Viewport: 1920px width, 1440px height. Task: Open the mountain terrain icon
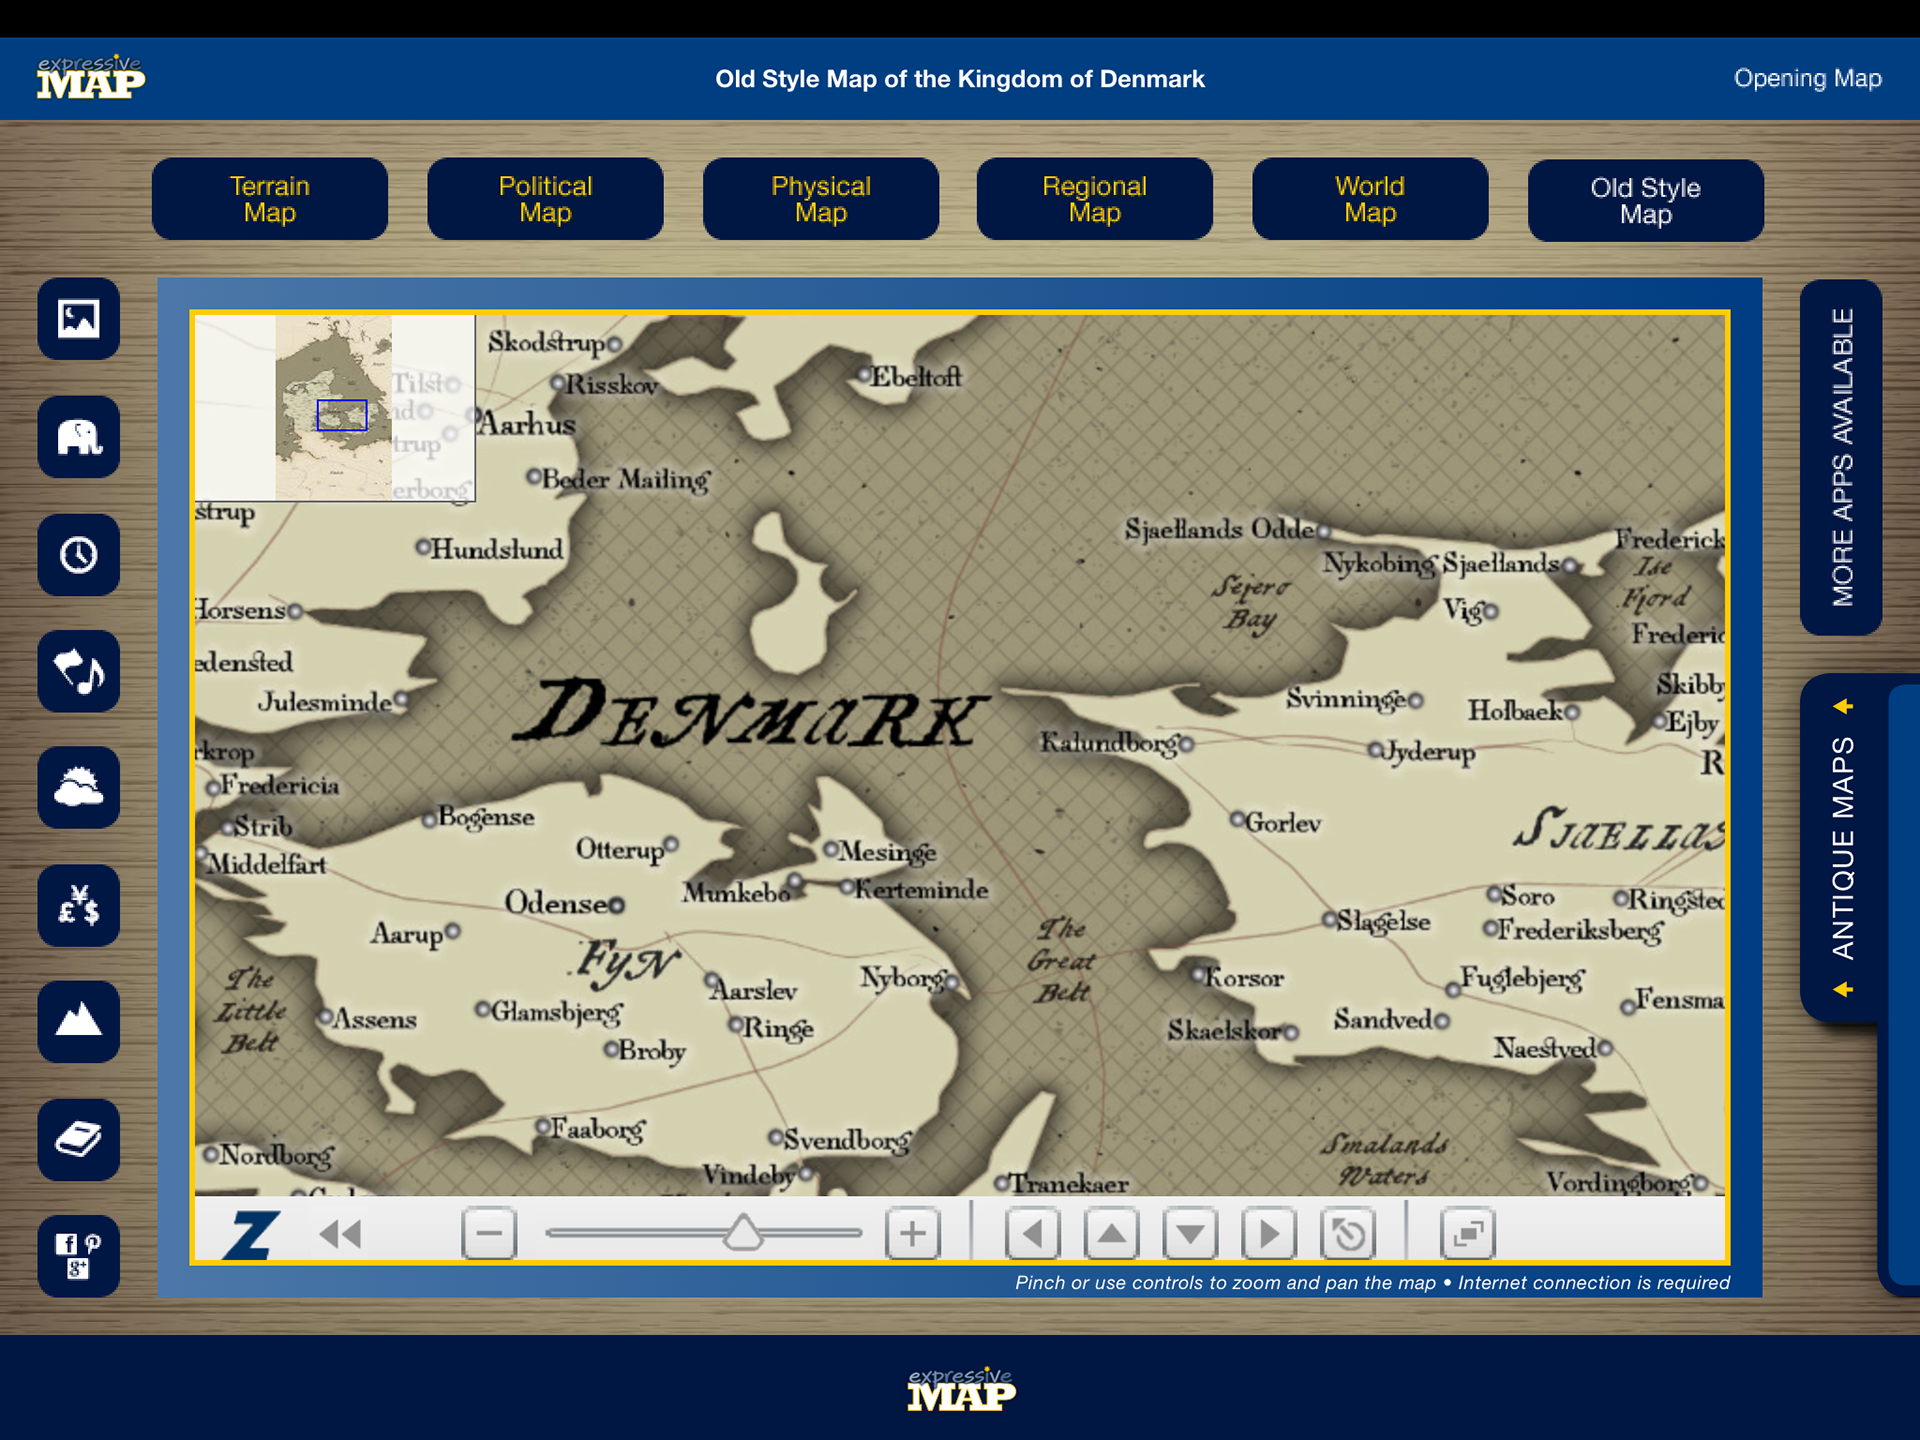[x=79, y=1022]
